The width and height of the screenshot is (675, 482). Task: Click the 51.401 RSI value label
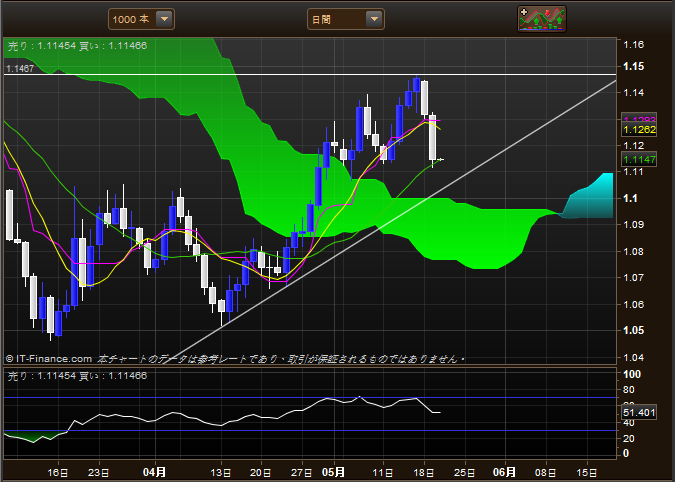pos(639,413)
